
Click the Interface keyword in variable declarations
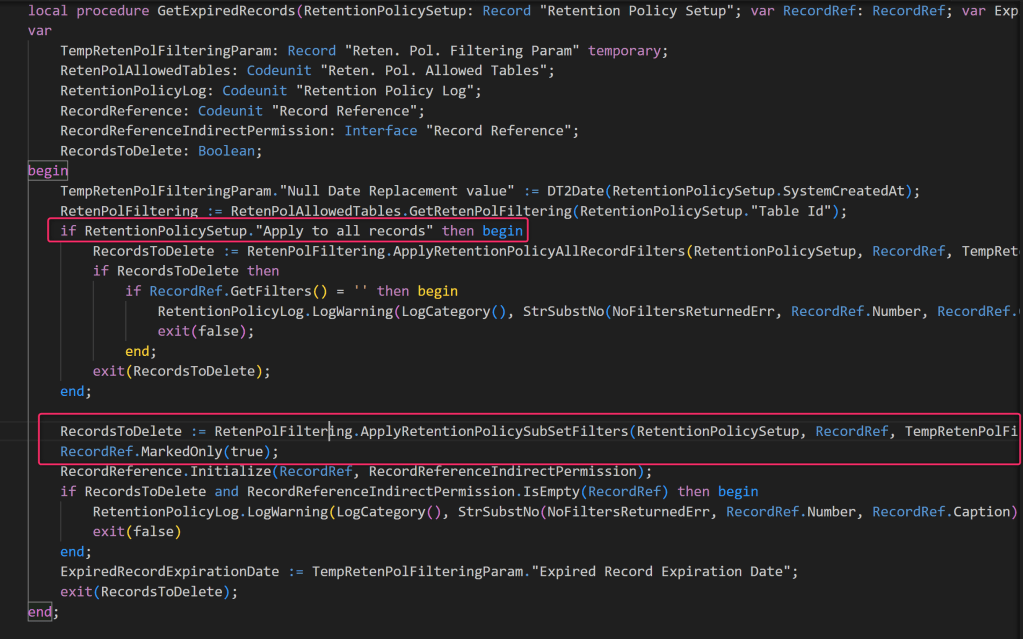tap(381, 131)
